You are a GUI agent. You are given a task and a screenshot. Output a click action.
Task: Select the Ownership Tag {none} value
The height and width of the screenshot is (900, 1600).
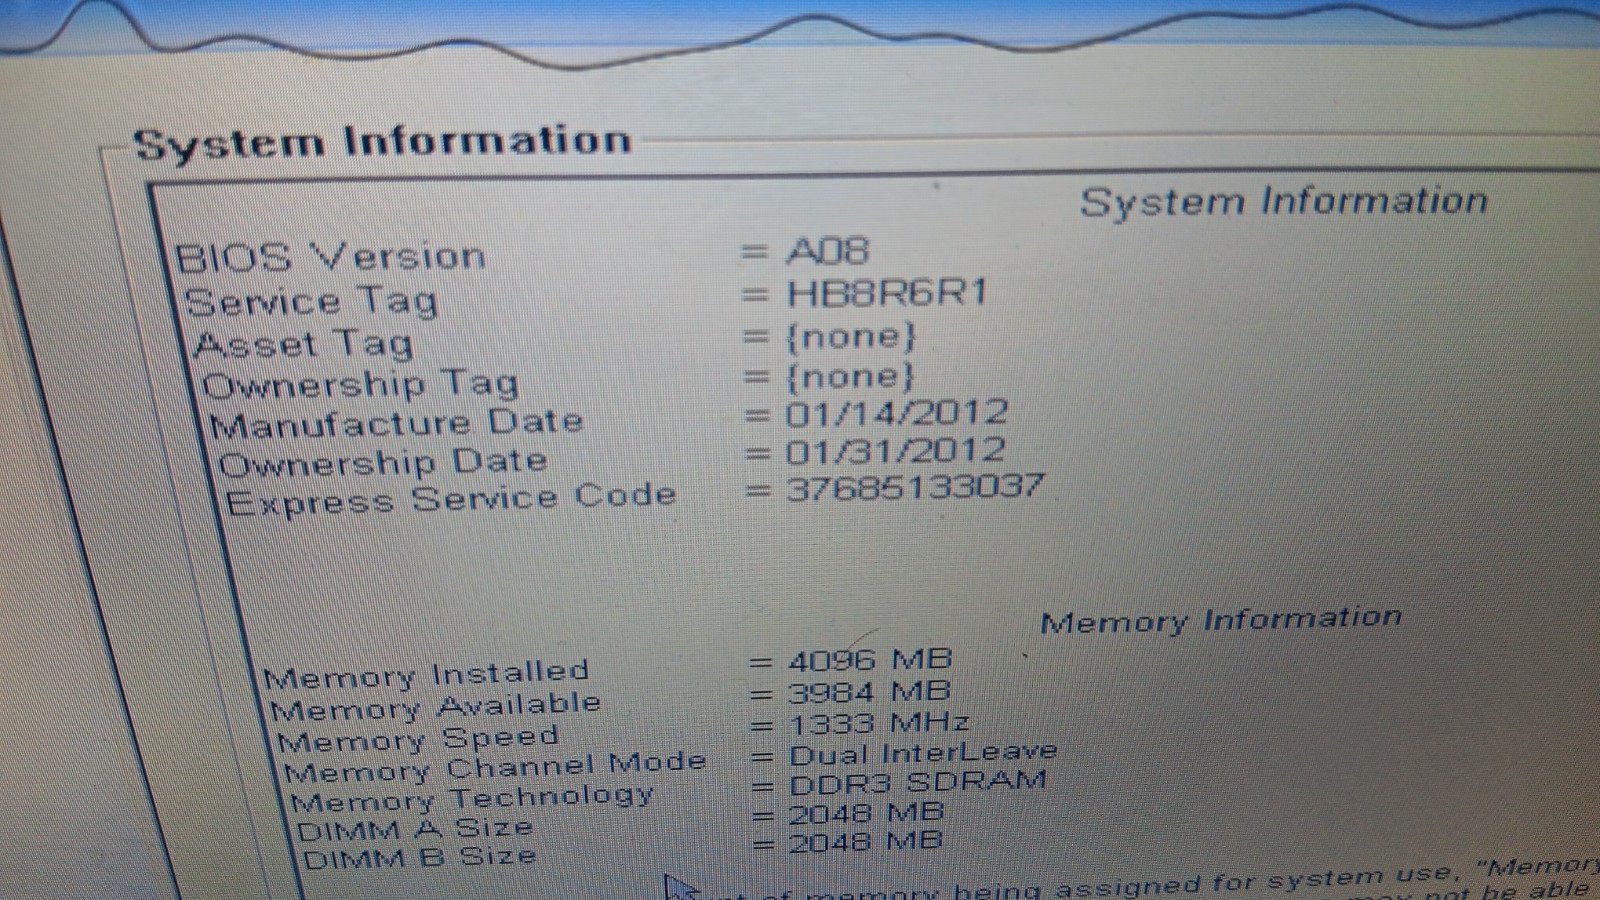click(850, 376)
